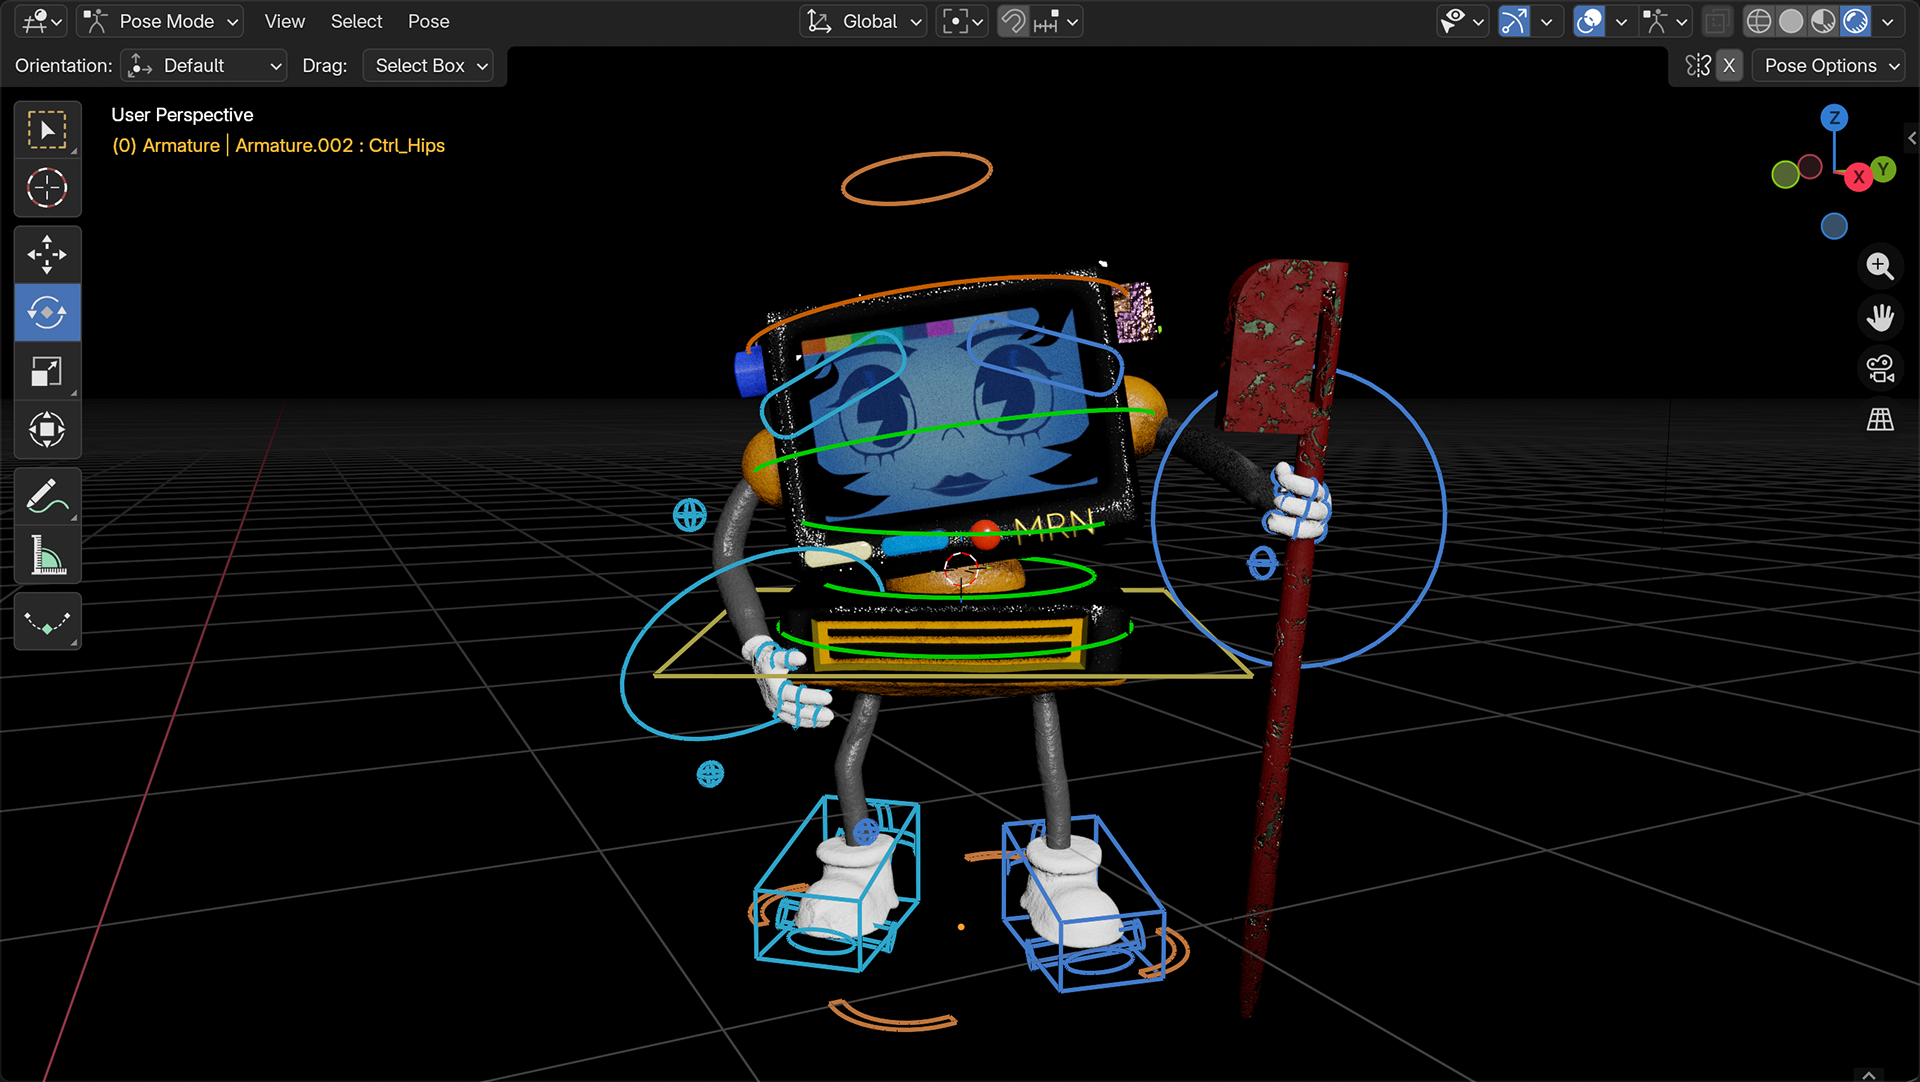The image size is (1920, 1082).
Task: Open the Pose menu
Action: click(x=428, y=21)
